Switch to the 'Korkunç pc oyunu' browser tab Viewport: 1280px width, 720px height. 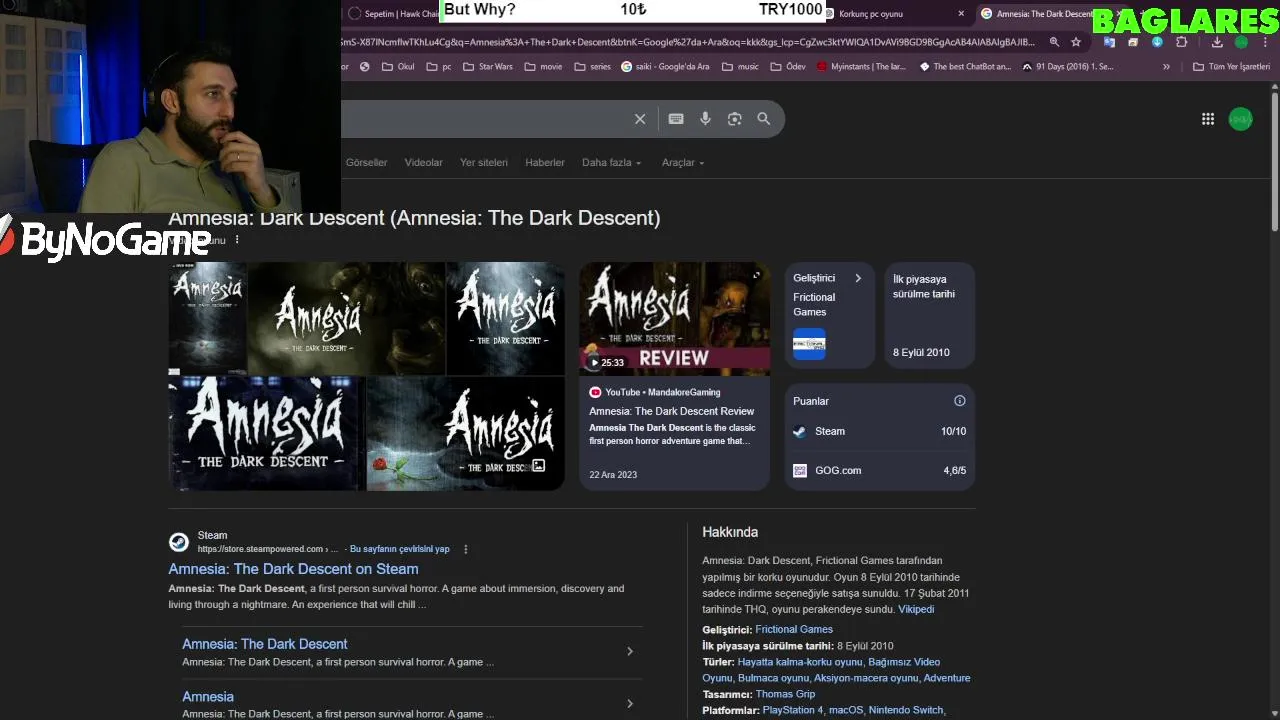pos(885,14)
